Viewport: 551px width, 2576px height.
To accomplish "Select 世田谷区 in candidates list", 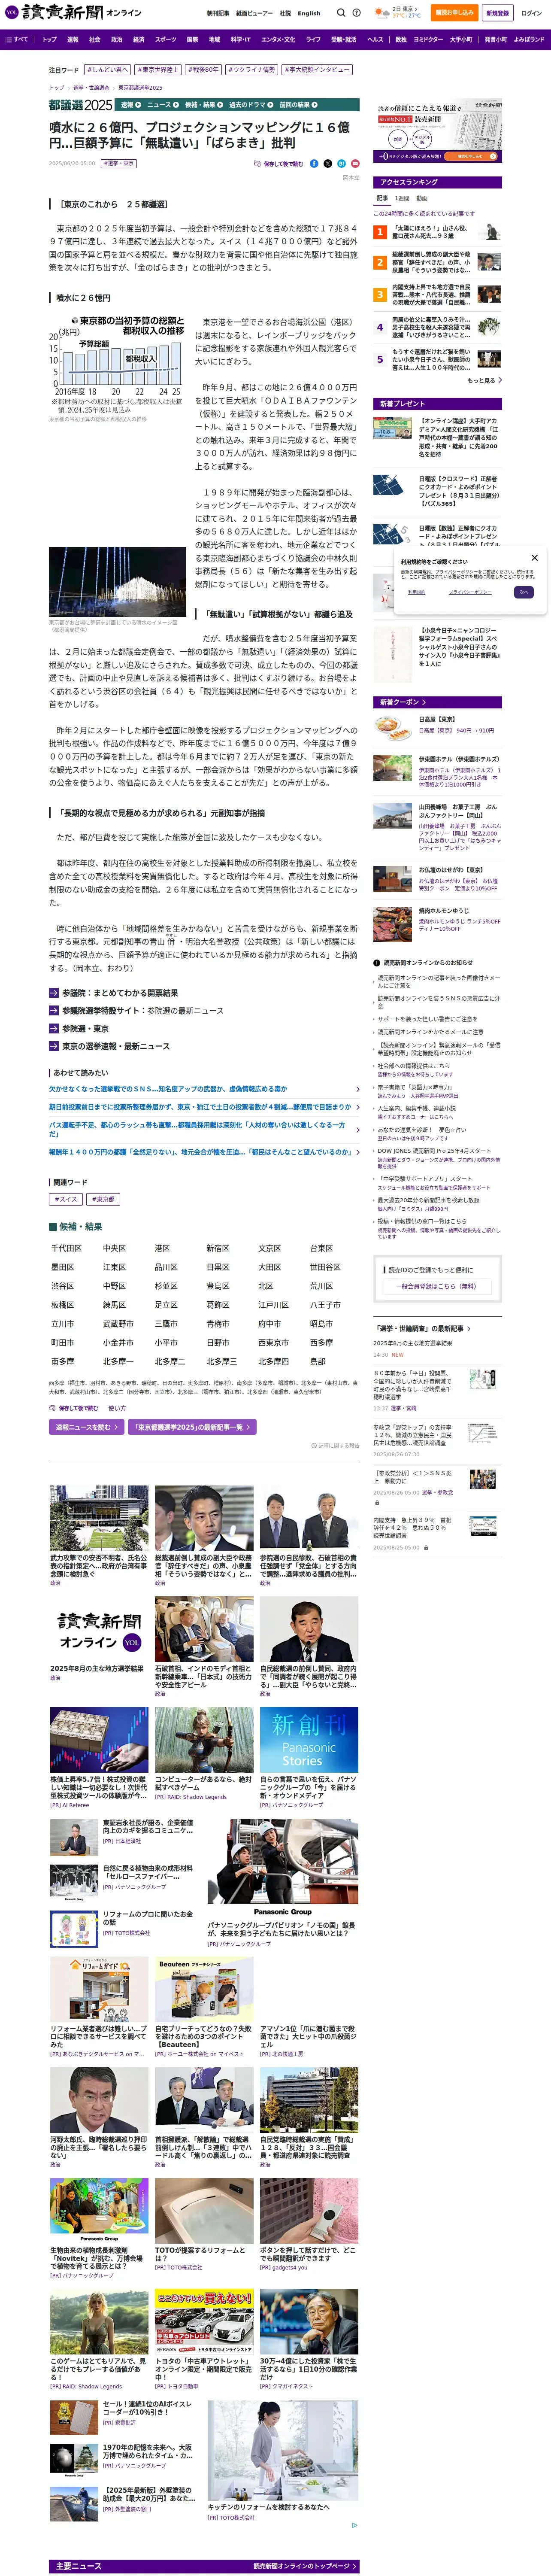I will point(325,1267).
